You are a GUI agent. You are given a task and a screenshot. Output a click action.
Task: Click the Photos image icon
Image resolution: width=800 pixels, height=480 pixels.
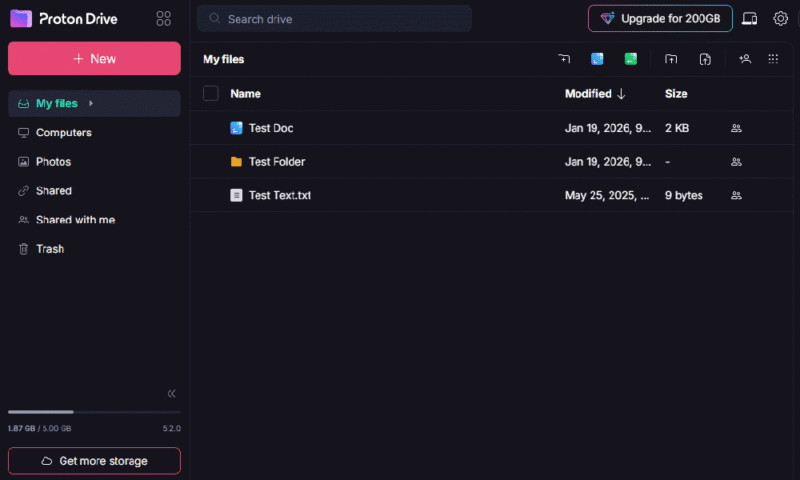[x=23, y=162]
